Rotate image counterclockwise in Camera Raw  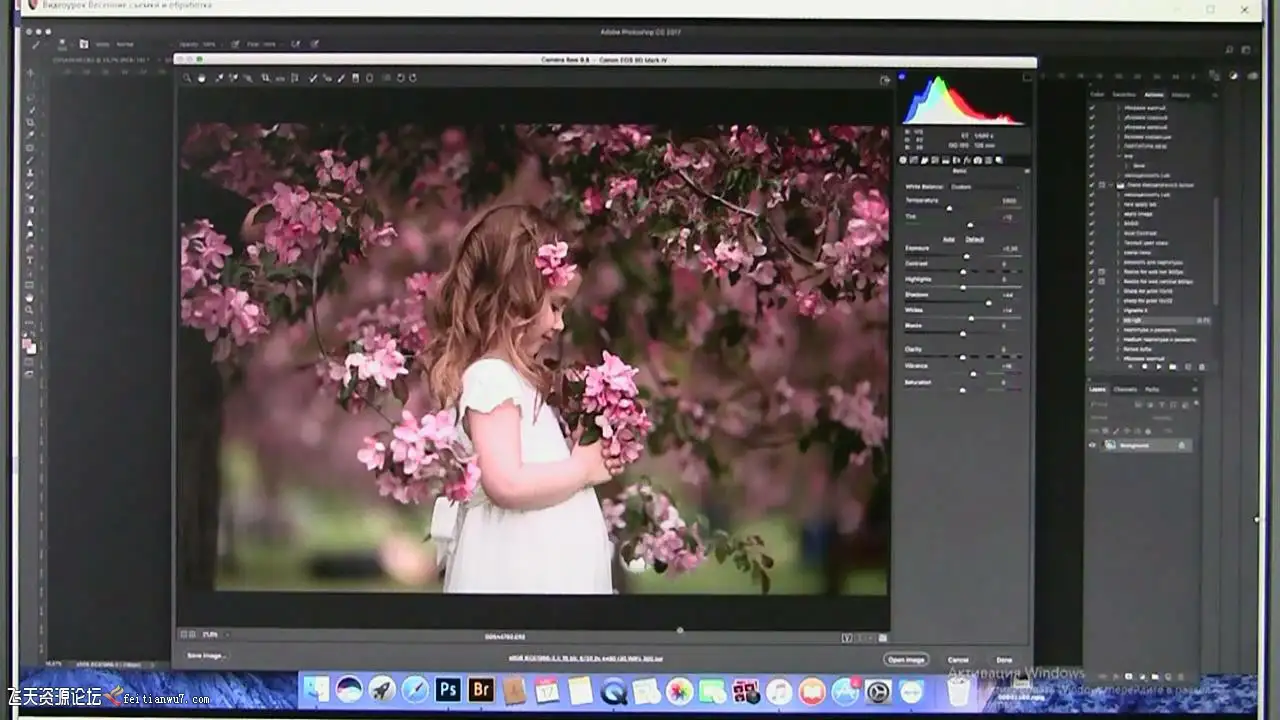[400, 78]
